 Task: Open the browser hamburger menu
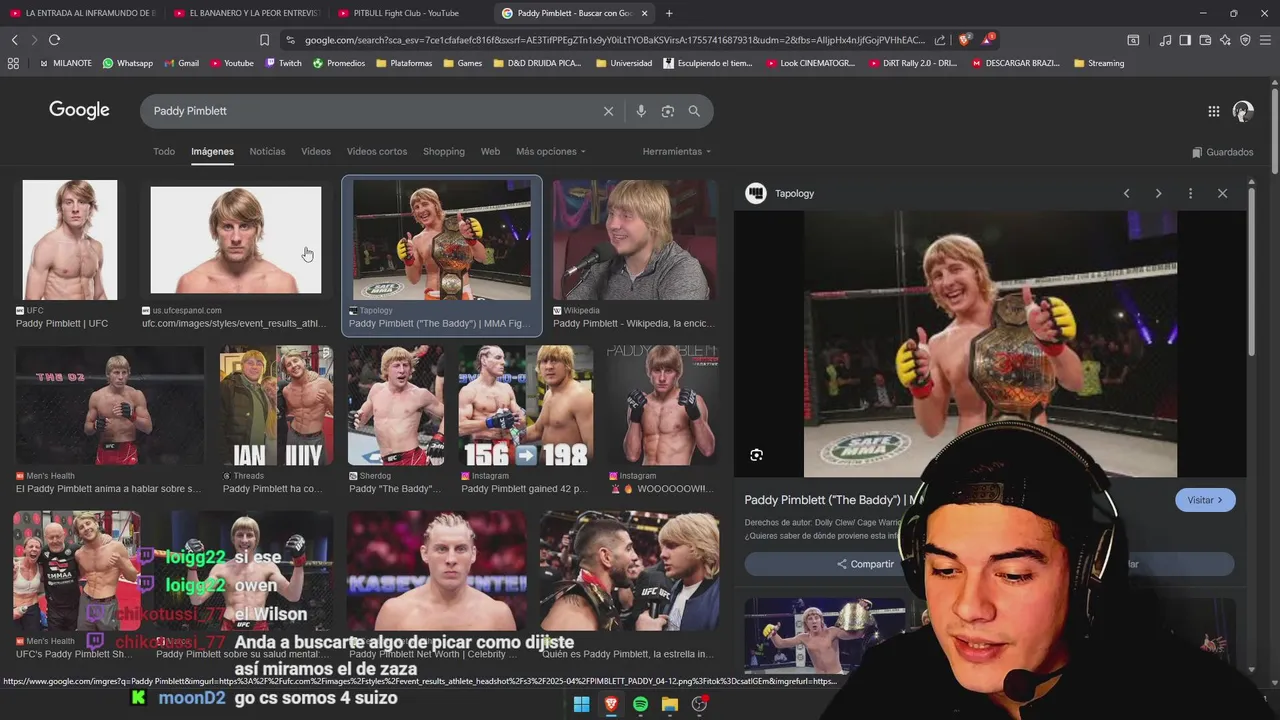pyautogui.click(x=1265, y=40)
